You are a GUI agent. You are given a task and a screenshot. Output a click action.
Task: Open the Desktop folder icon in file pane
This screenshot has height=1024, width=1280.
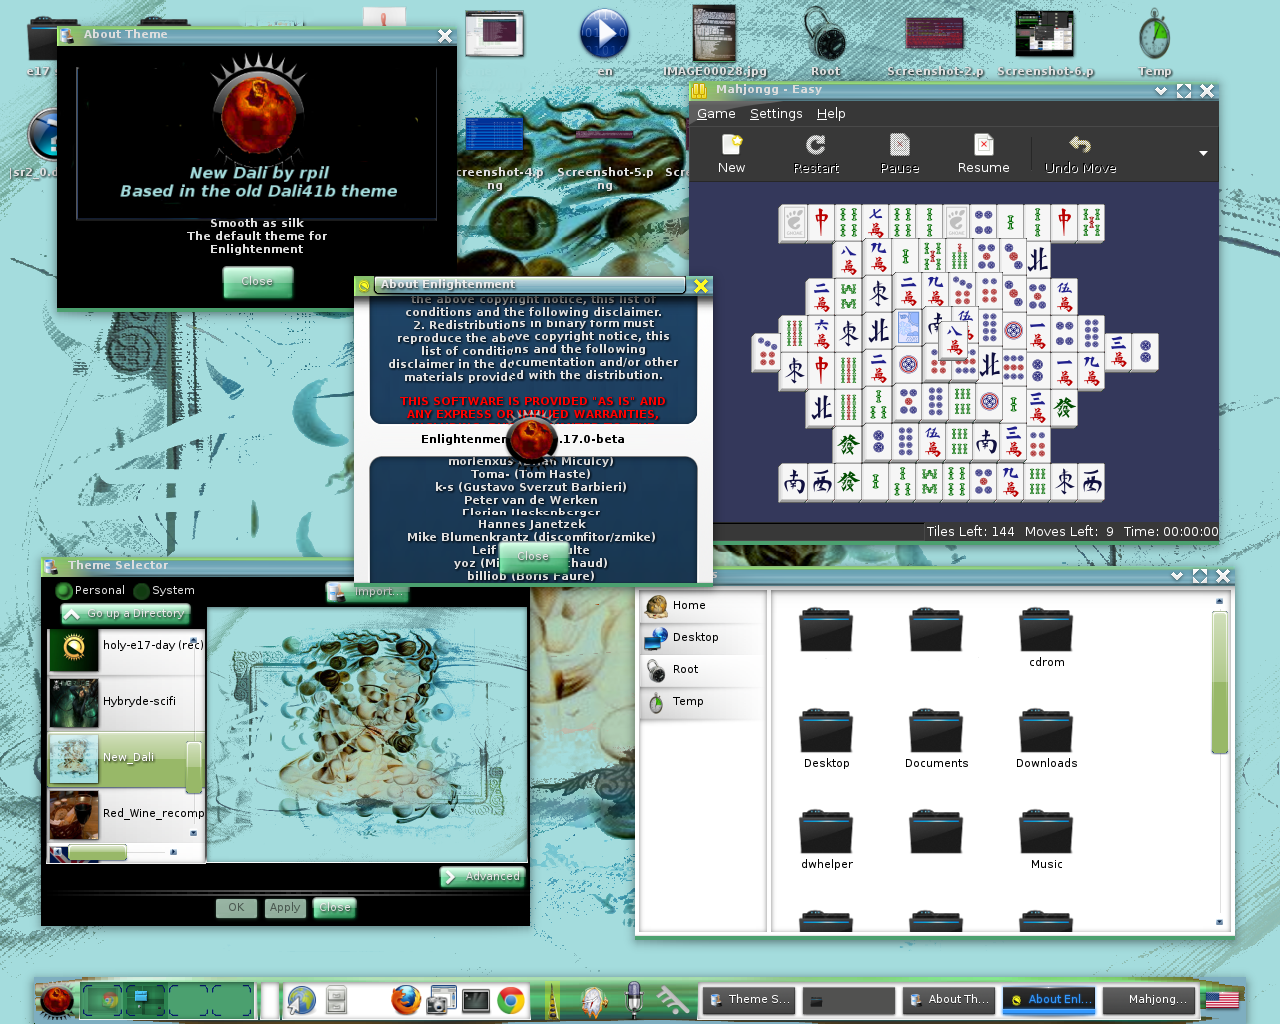(826, 738)
